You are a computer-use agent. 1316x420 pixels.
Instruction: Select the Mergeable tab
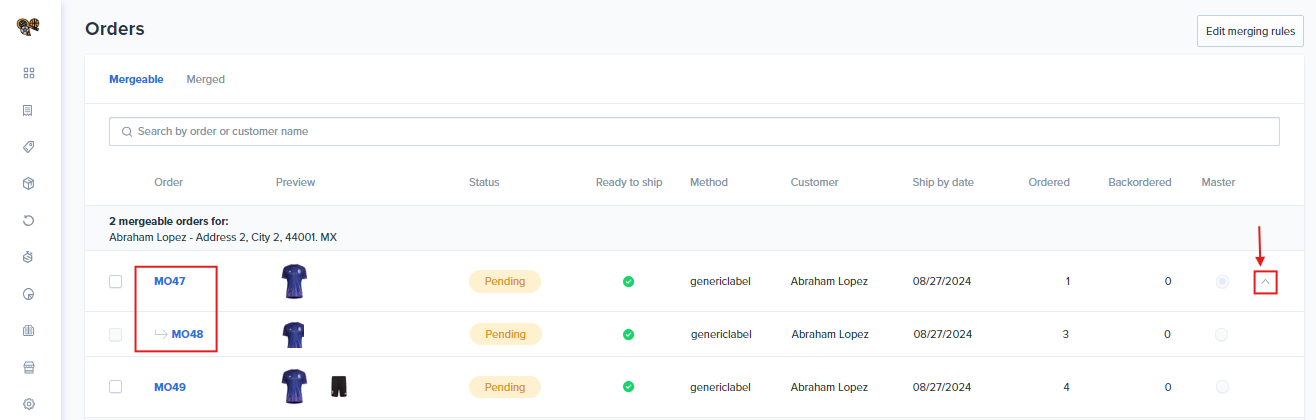(x=136, y=79)
